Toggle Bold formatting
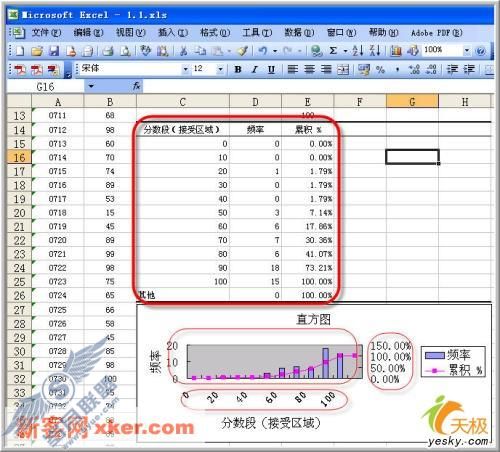The image size is (500, 452). pos(238,69)
